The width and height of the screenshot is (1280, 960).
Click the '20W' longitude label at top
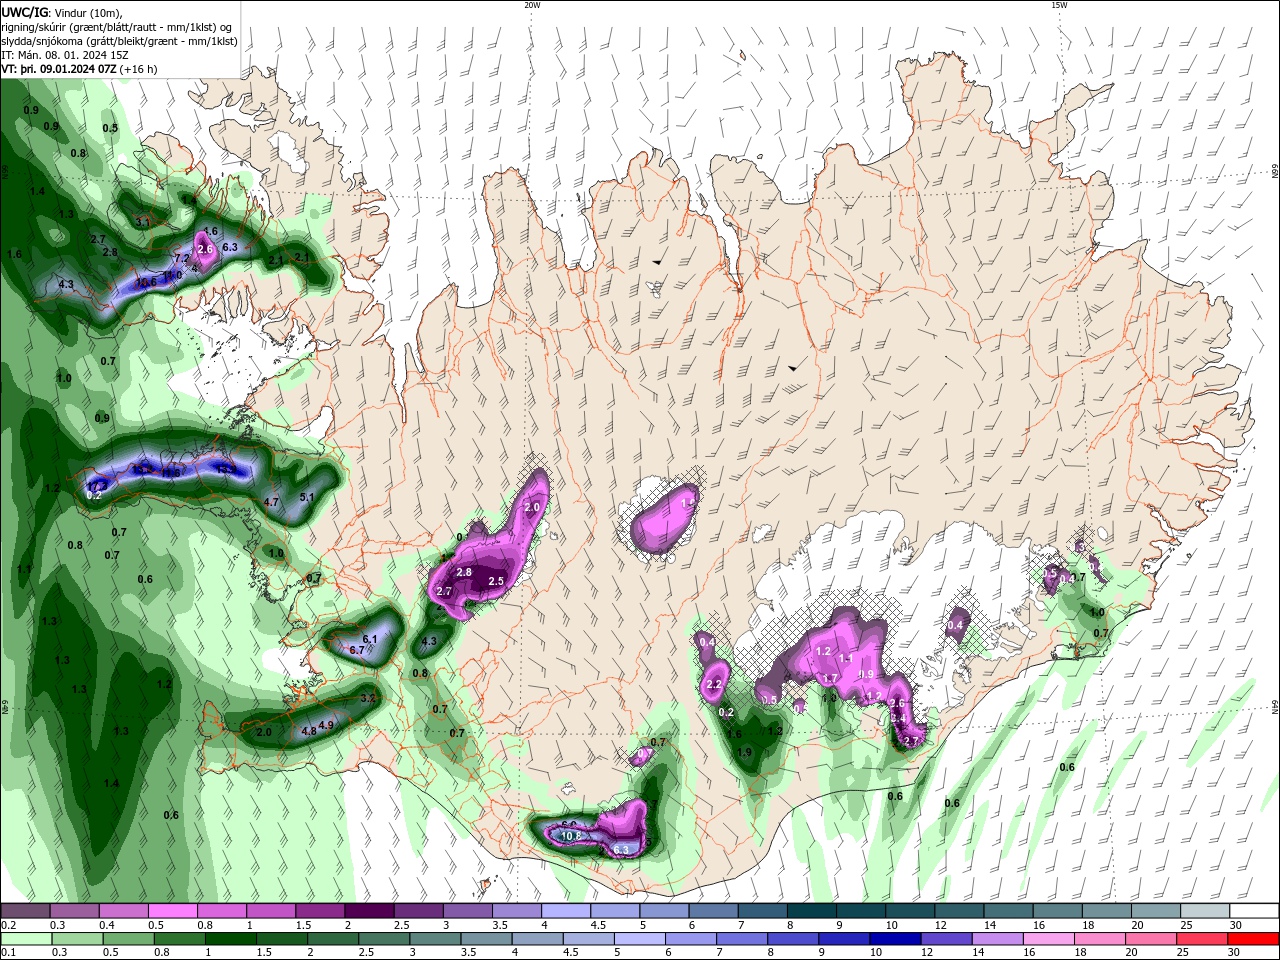(532, 5)
